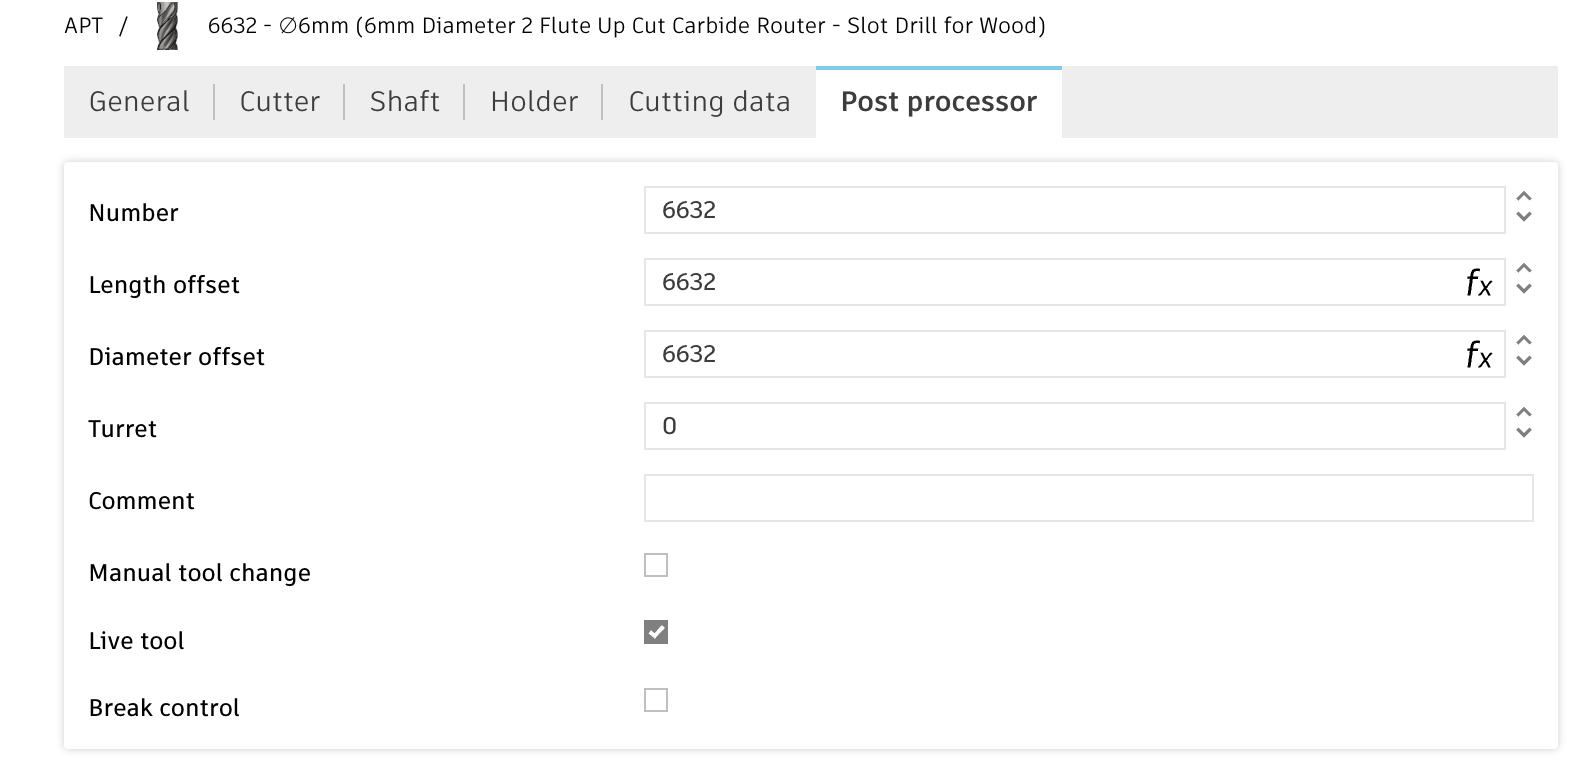Image resolution: width=1588 pixels, height=776 pixels.
Task: Increase the Number field with up arrow
Action: tap(1524, 198)
